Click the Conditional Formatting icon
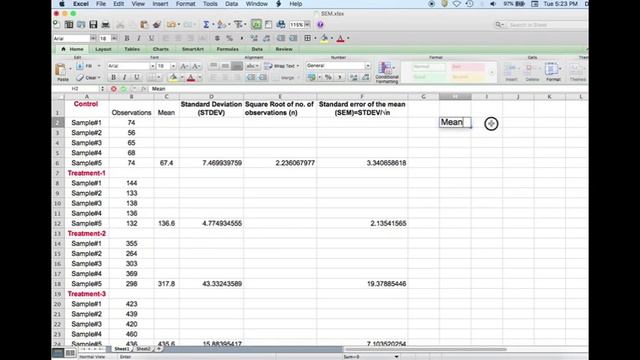 pos(386,73)
